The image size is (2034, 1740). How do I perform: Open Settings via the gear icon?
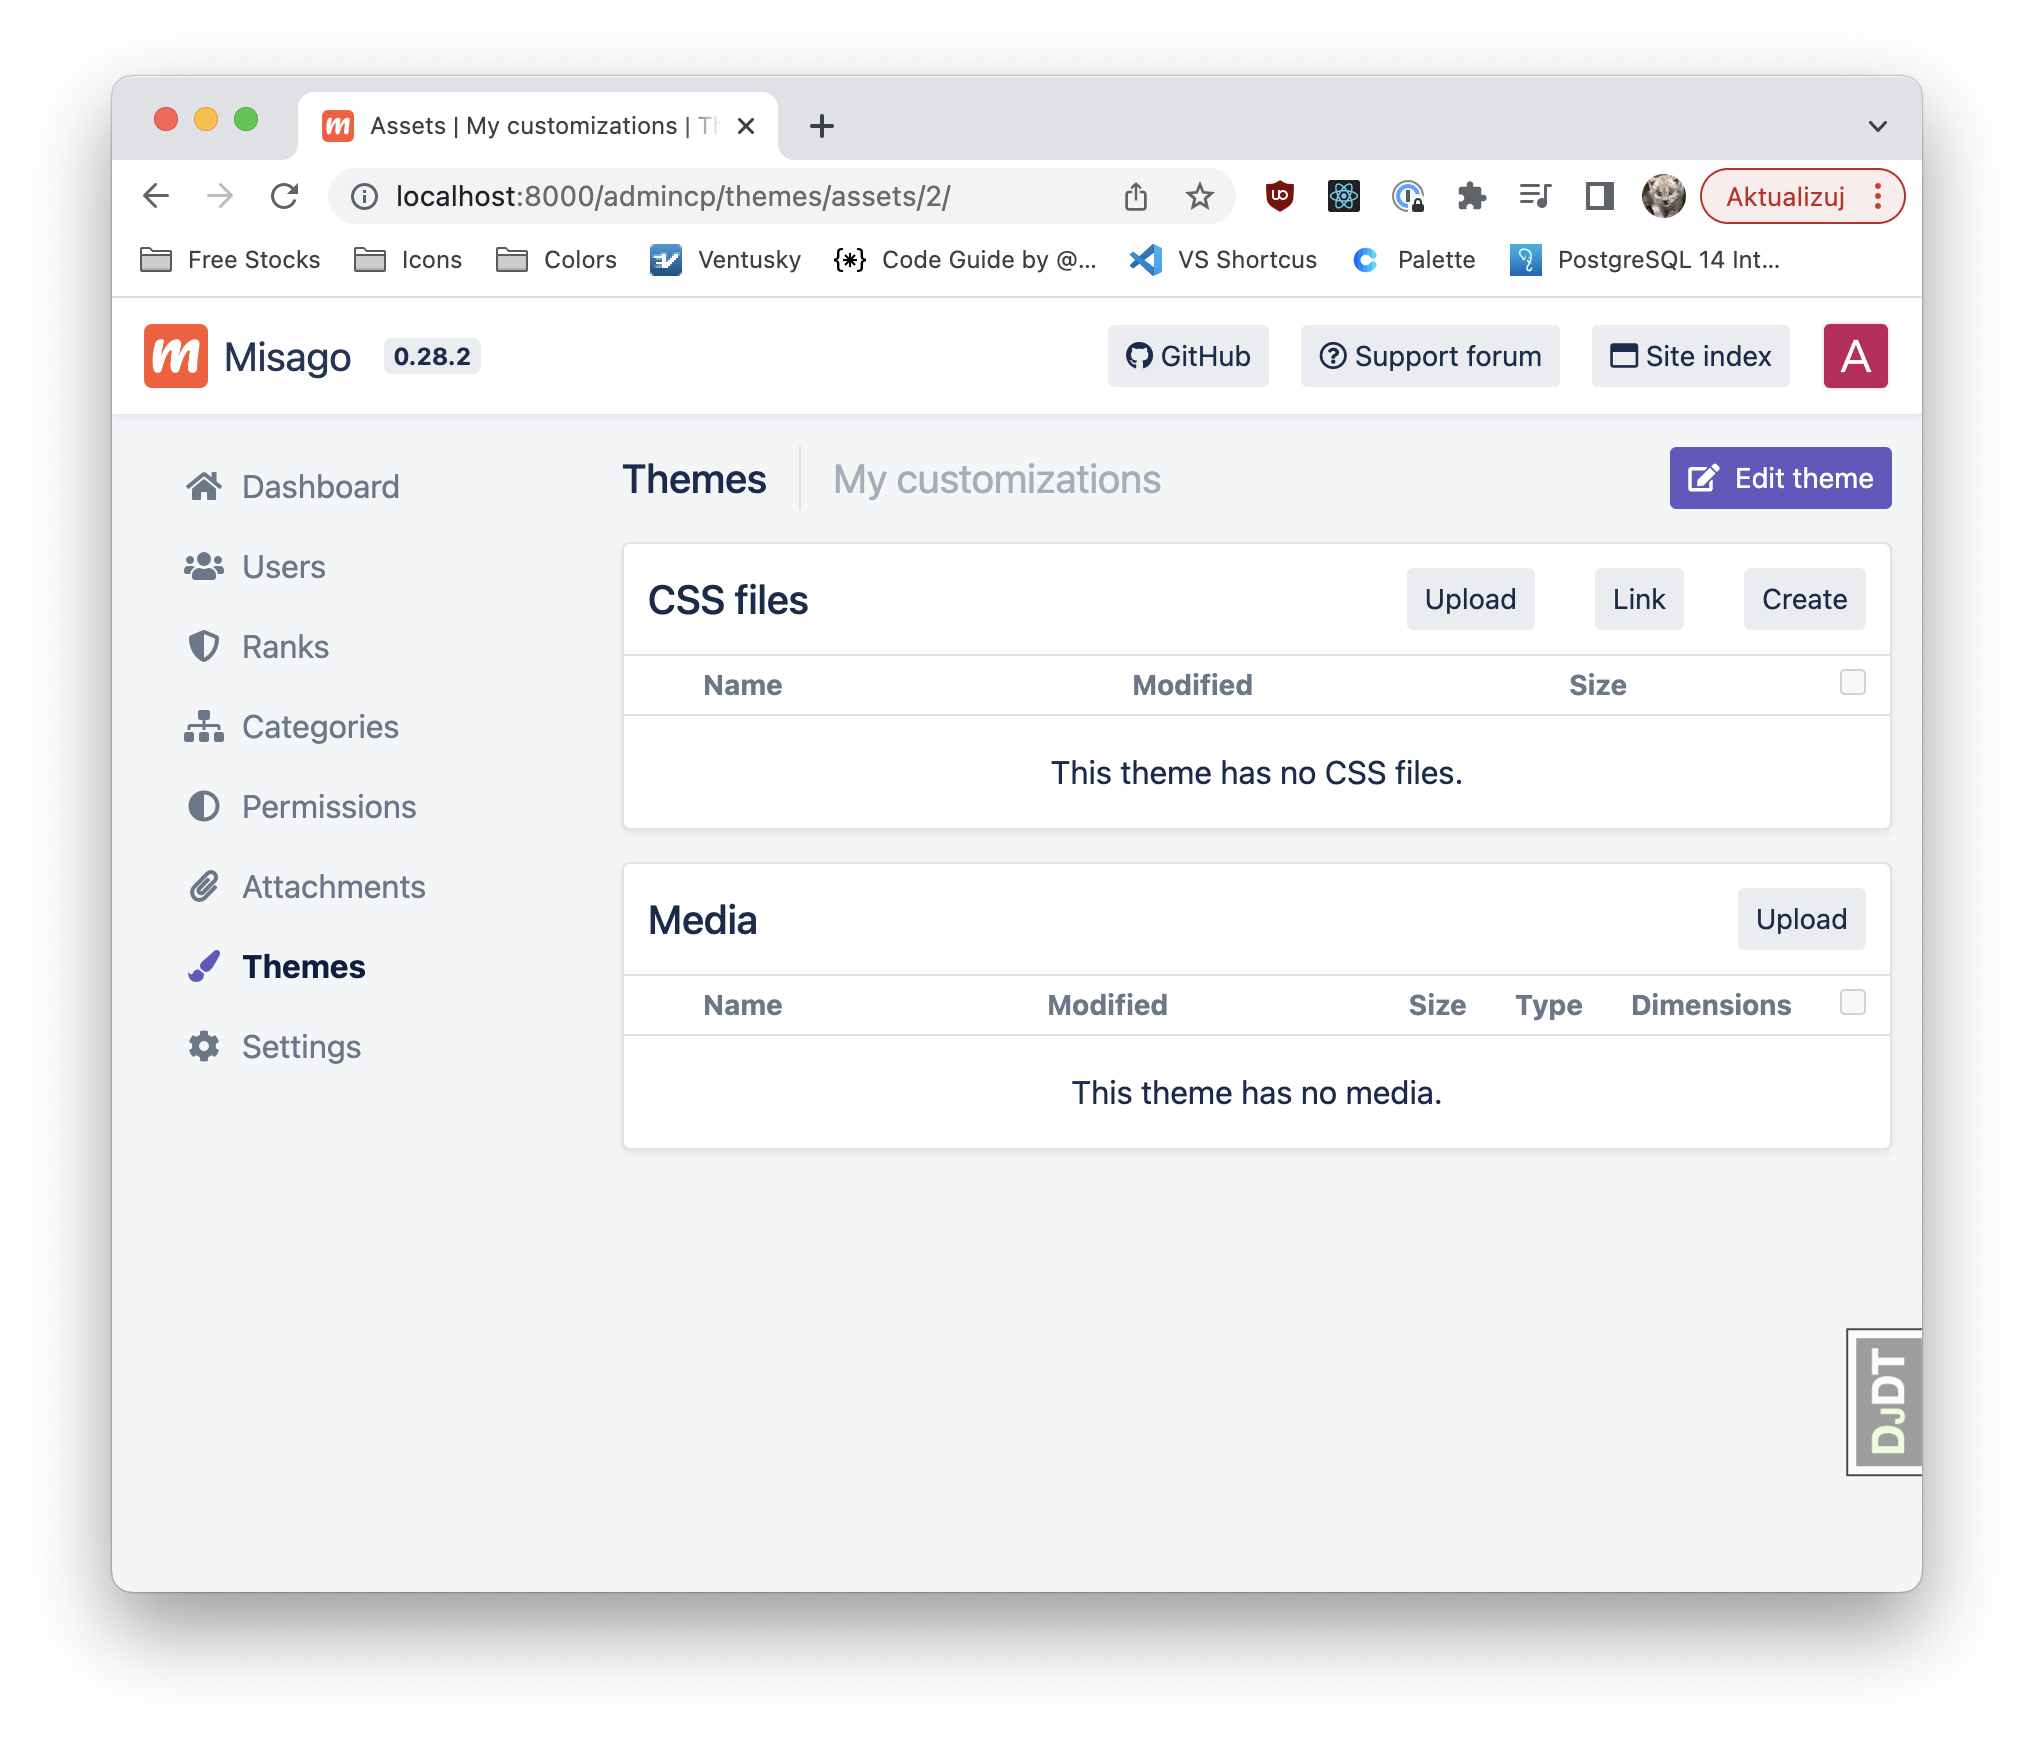(204, 1047)
